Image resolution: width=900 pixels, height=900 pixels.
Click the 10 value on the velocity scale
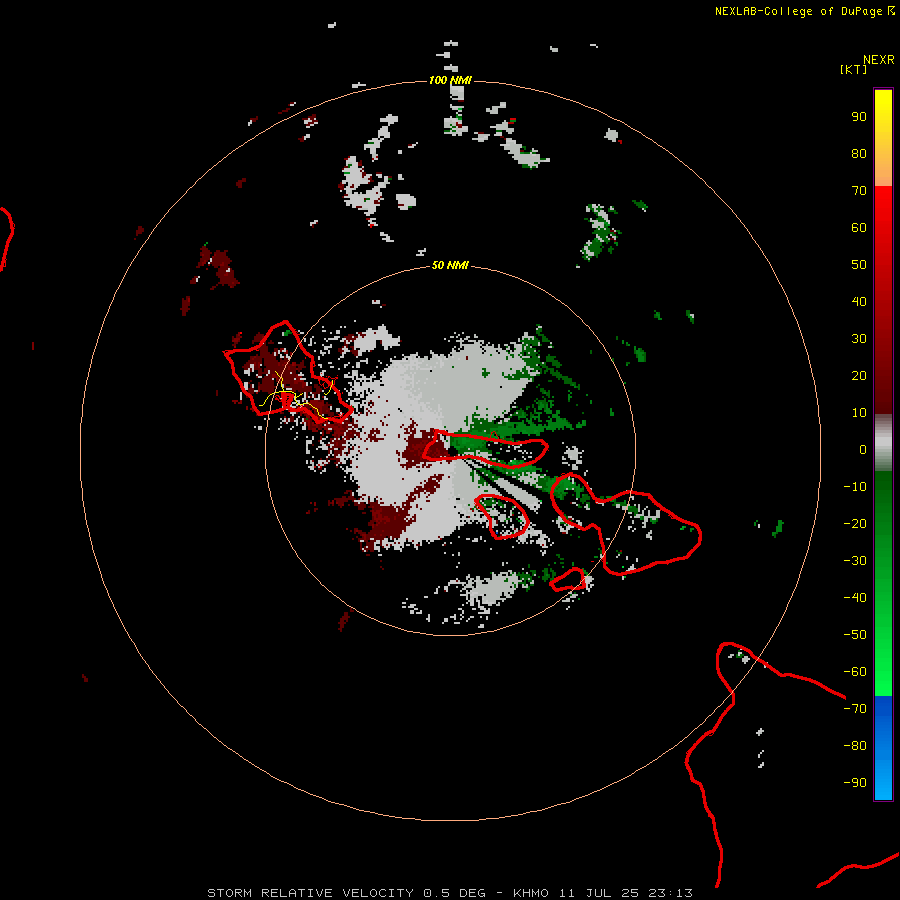(859, 413)
